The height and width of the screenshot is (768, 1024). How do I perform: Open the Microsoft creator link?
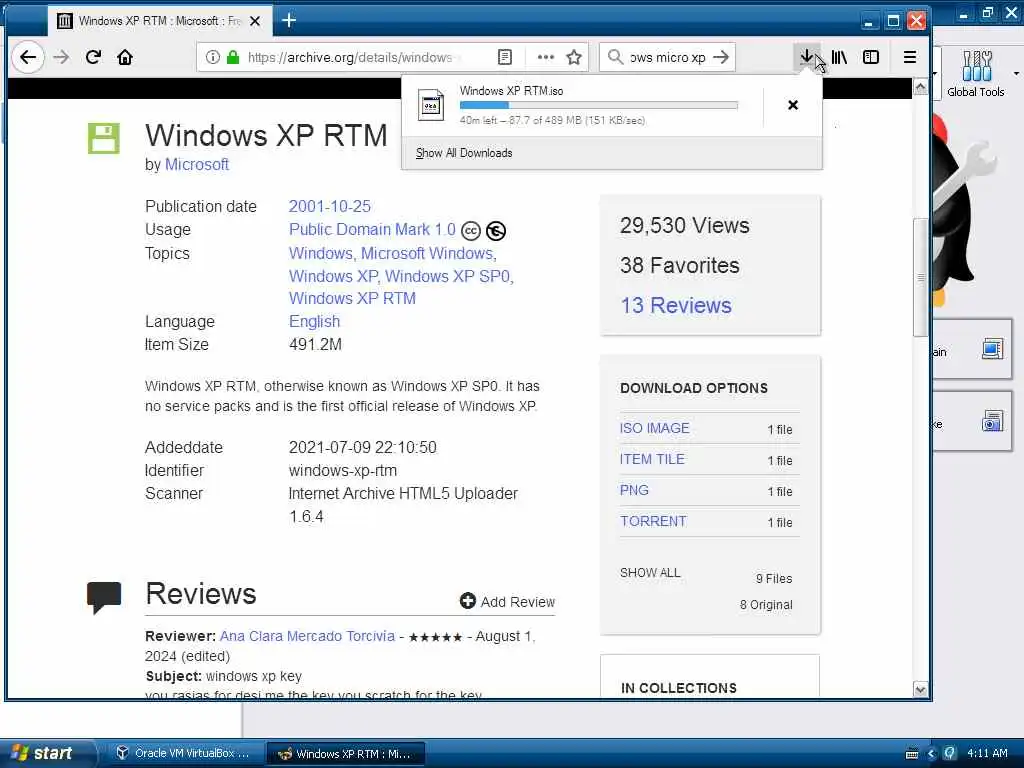click(197, 165)
